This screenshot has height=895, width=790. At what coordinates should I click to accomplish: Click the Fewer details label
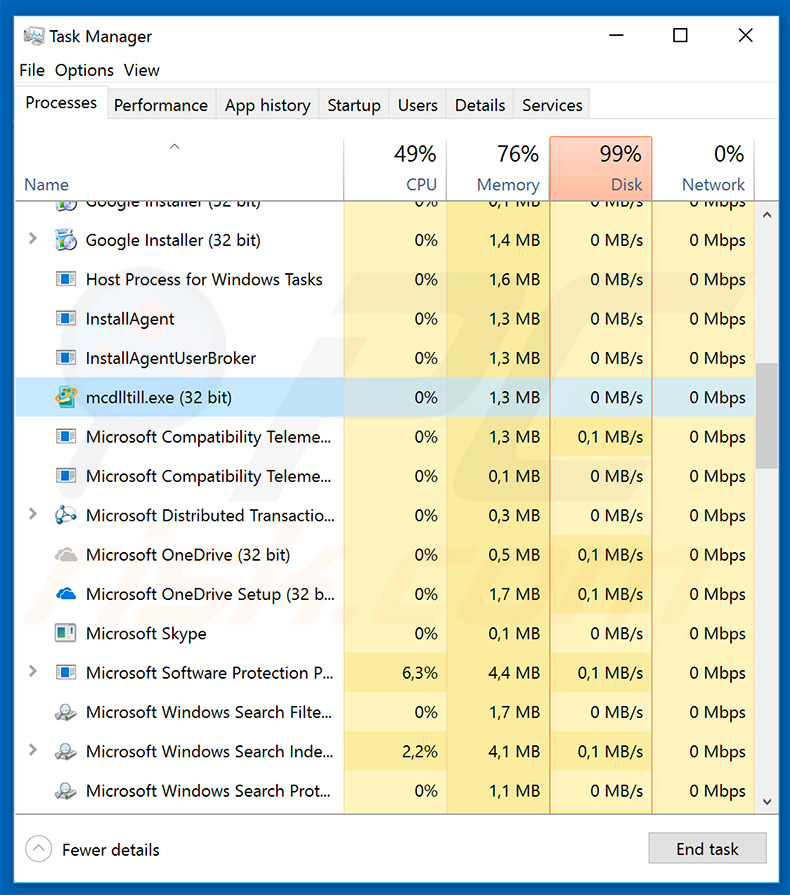[111, 850]
